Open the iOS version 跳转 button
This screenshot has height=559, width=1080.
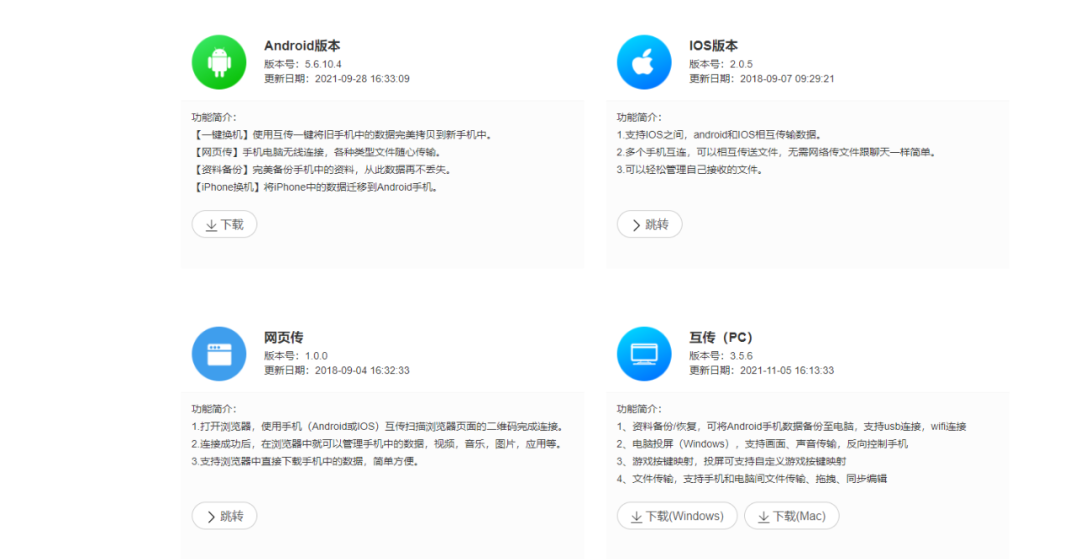650,224
